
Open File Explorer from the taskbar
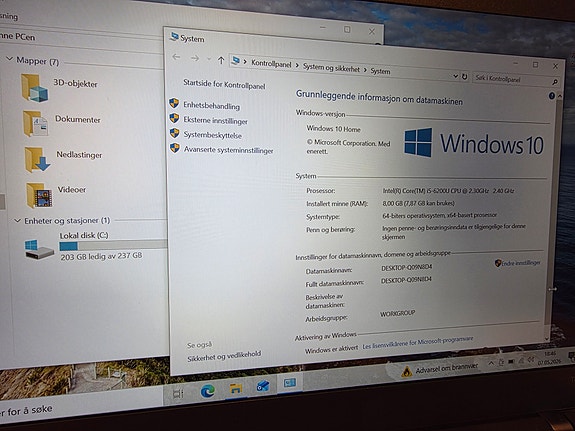(236, 388)
